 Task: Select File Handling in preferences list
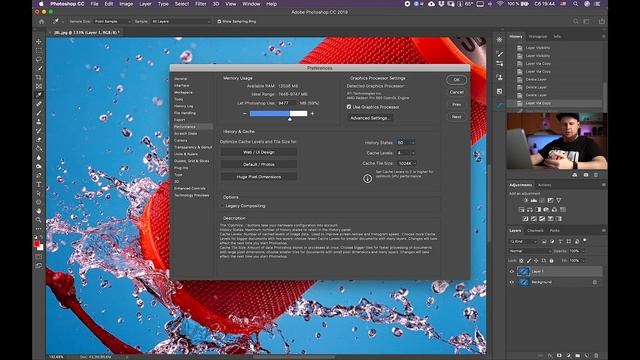[x=185, y=113]
